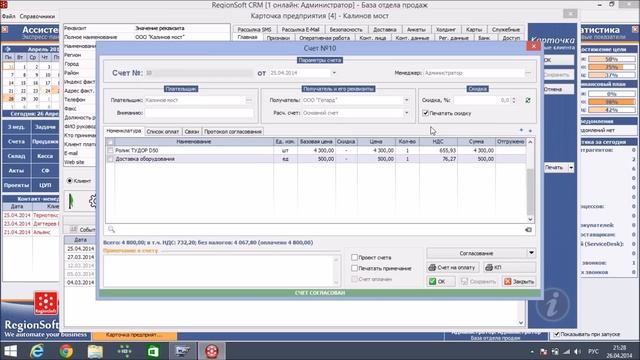Click the Касса button in assistant panel
This screenshot has height=360, width=640.
[45, 156]
